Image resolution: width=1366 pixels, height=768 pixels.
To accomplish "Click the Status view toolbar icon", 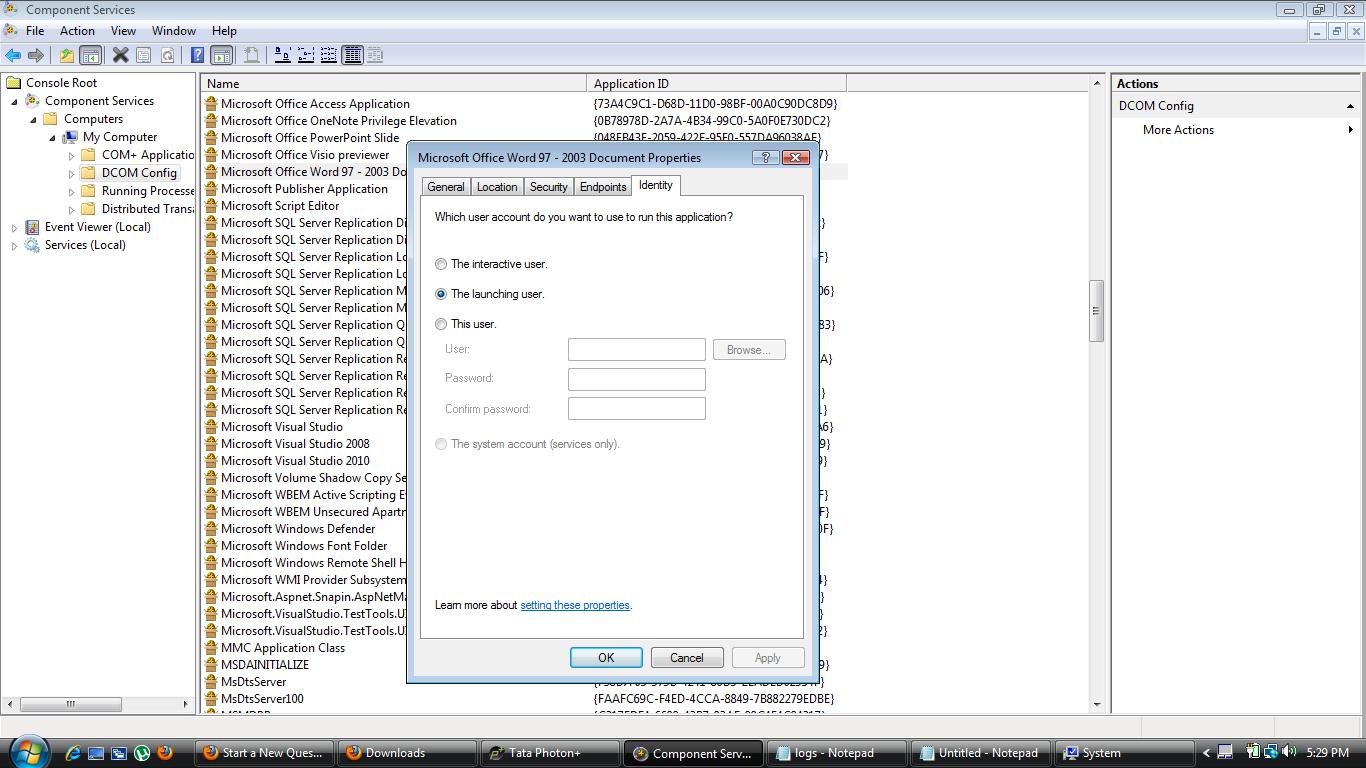I will click(x=376, y=56).
